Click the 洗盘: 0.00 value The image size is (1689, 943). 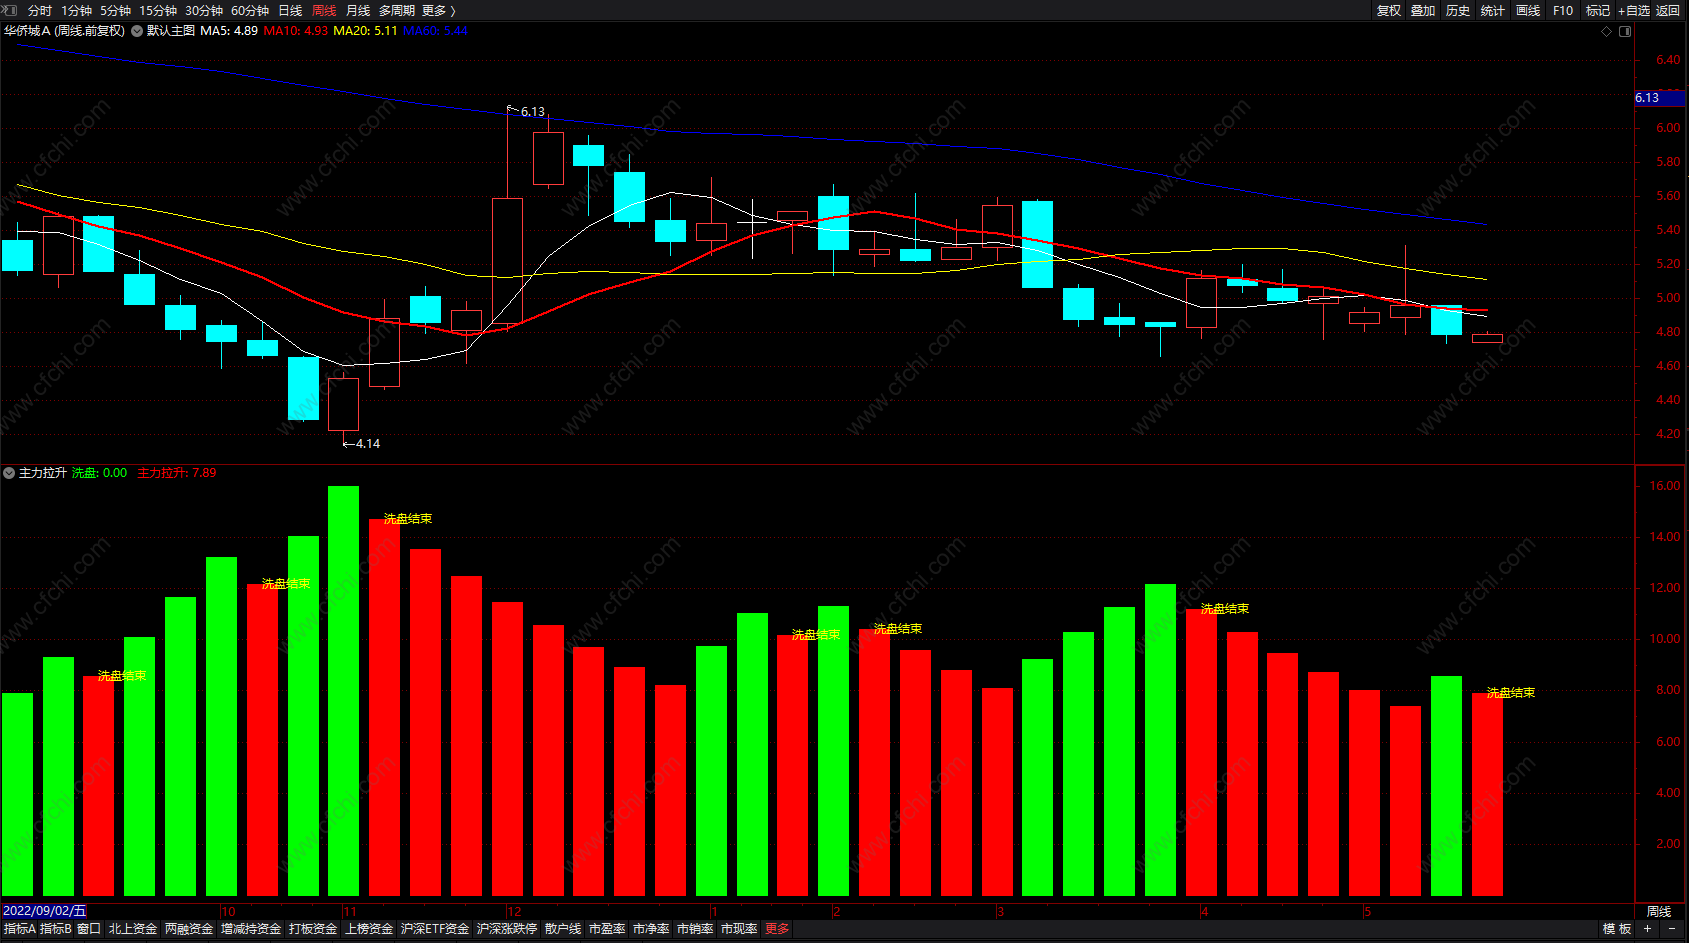pyautogui.click(x=99, y=473)
